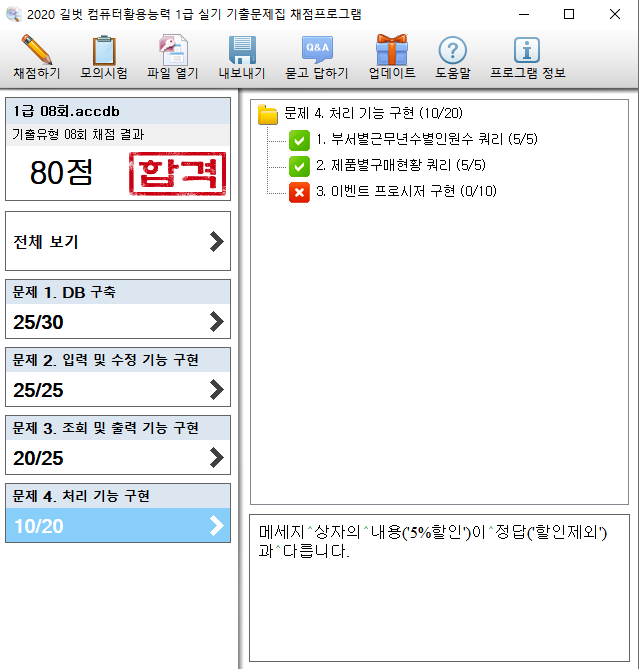Click green check beside 제품별구매현황 쿼리
The height and width of the screenshot is (669, 639).
click(x=299, y=166)
